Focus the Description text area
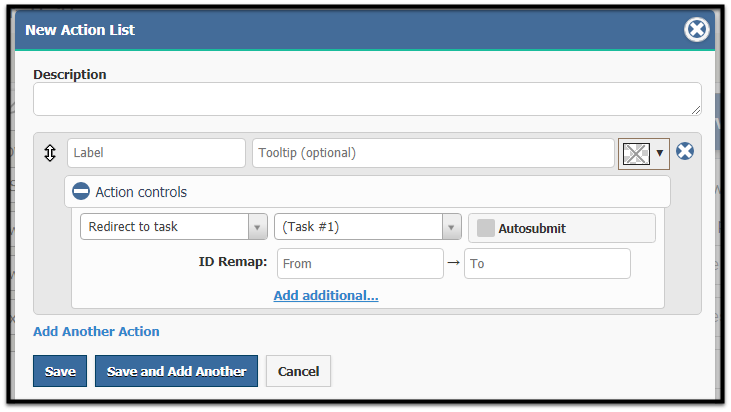The width and height of the screenshot is (731, 412). pyautogui.click(x=367, y=99)
